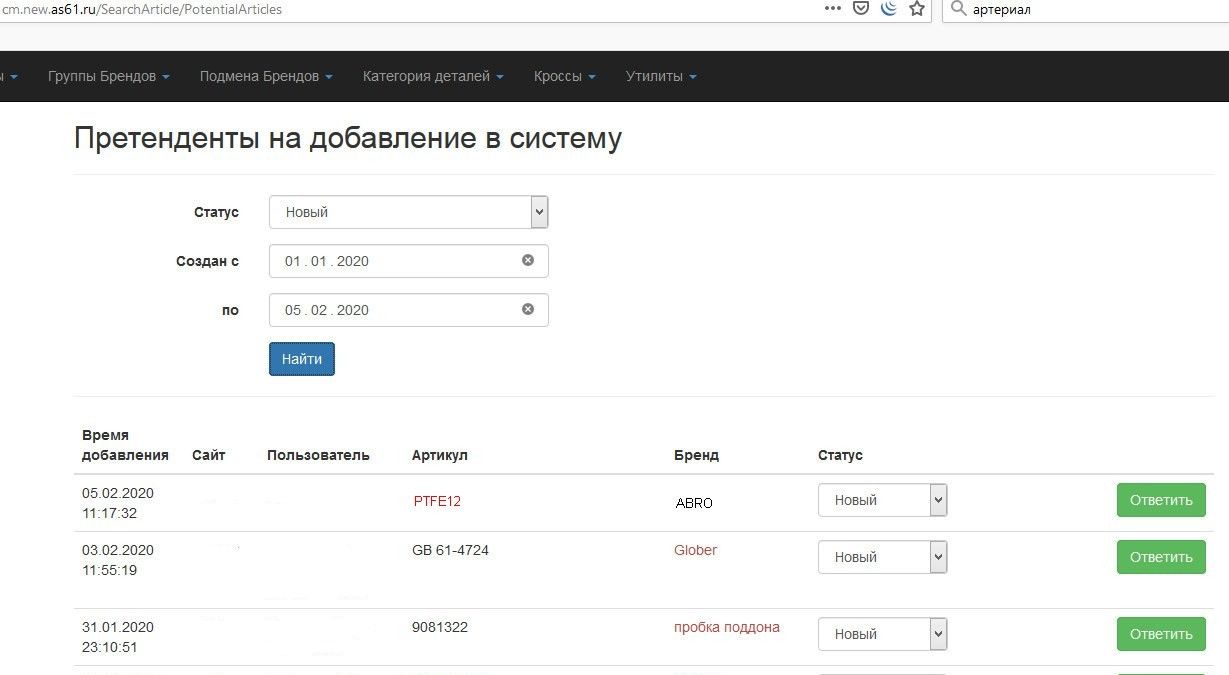Open status dropdown for GB 61-4724 row
Viewport: 1229px width, 675px height.
[x=882, y=557]
